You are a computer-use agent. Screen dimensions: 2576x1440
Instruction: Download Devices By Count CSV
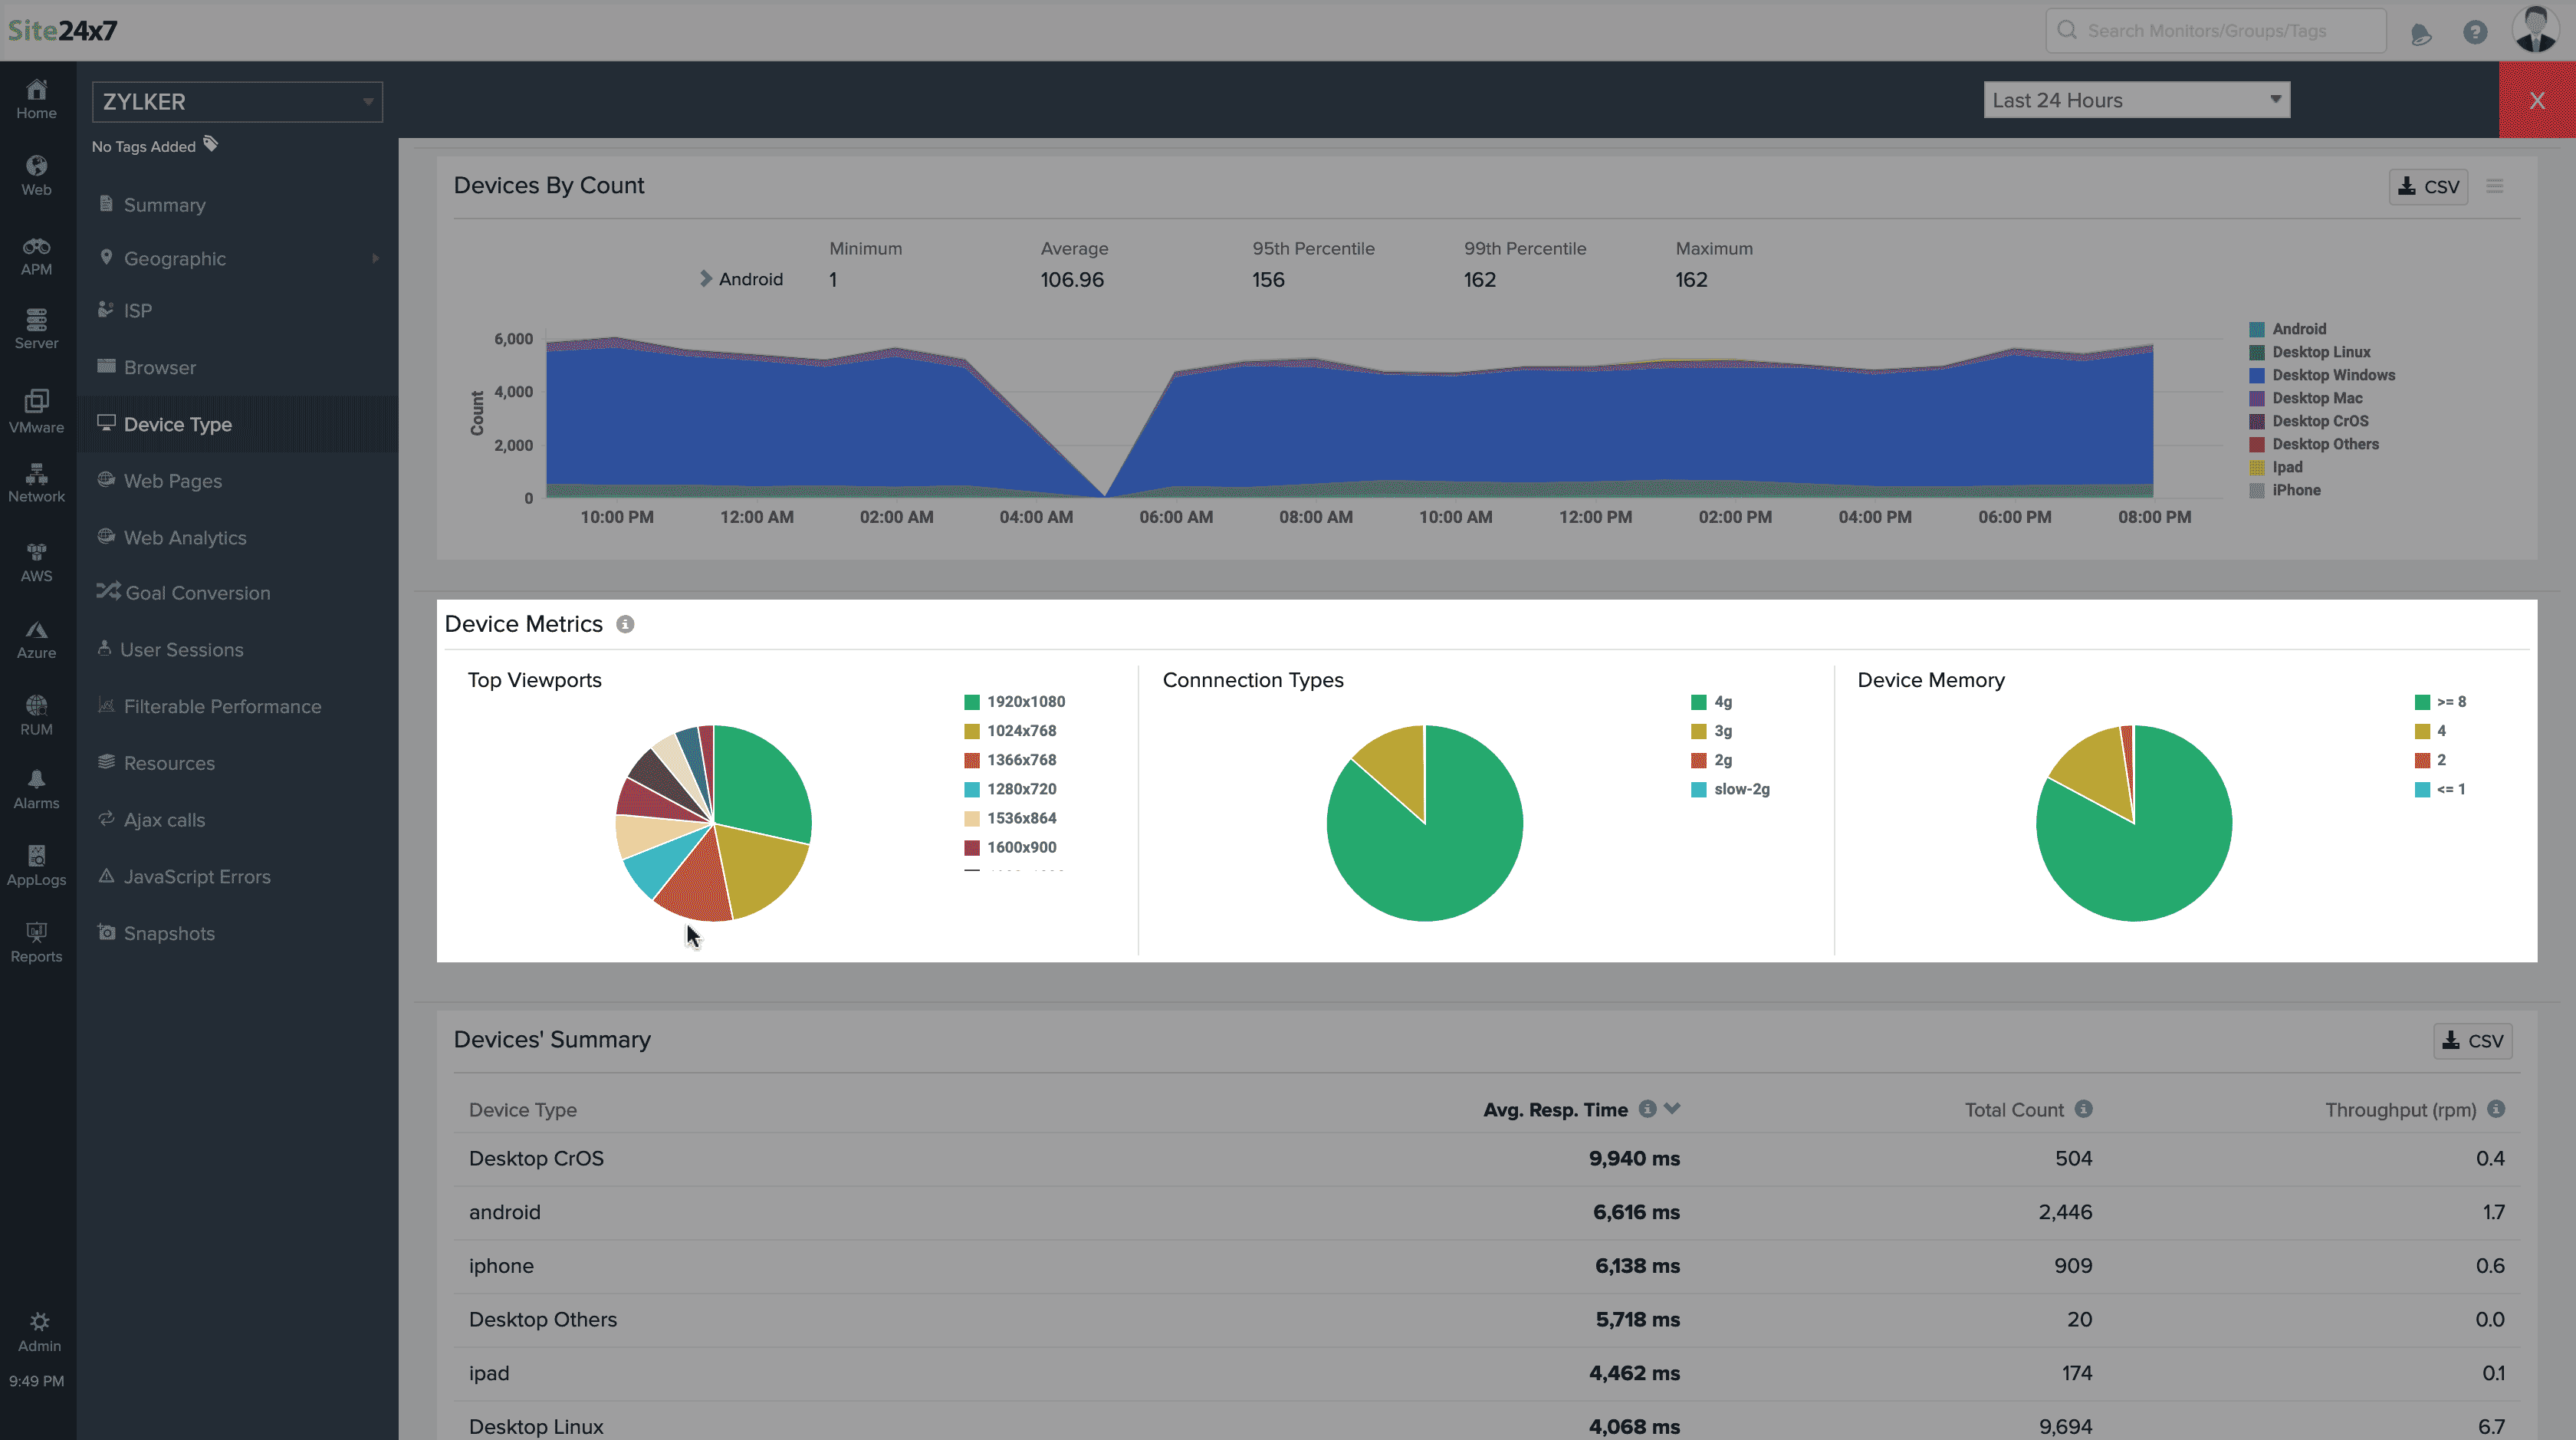(2428, 186)
